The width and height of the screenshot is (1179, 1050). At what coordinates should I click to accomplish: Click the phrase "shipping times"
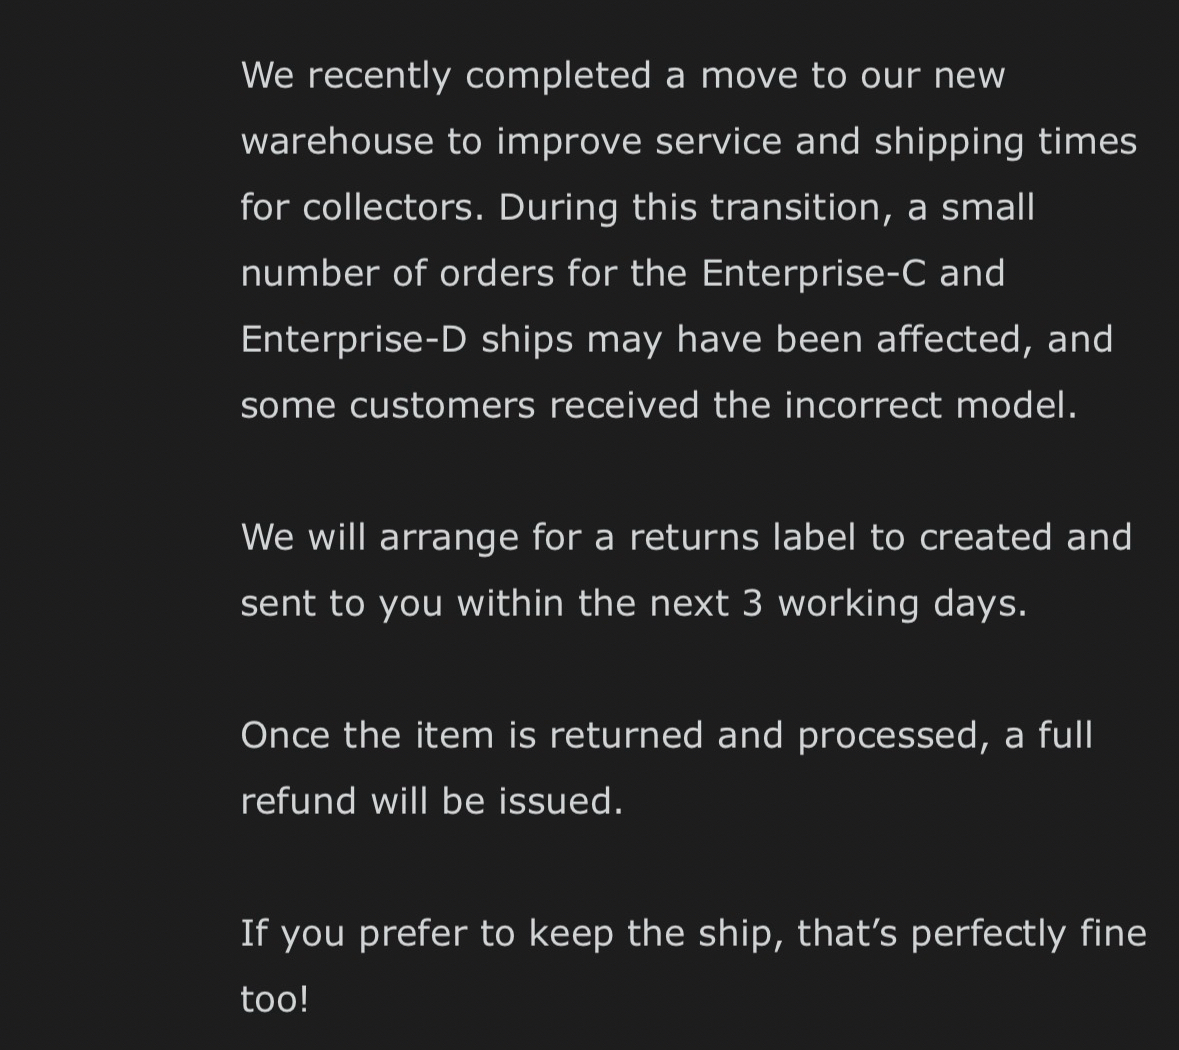point(1005,141)
